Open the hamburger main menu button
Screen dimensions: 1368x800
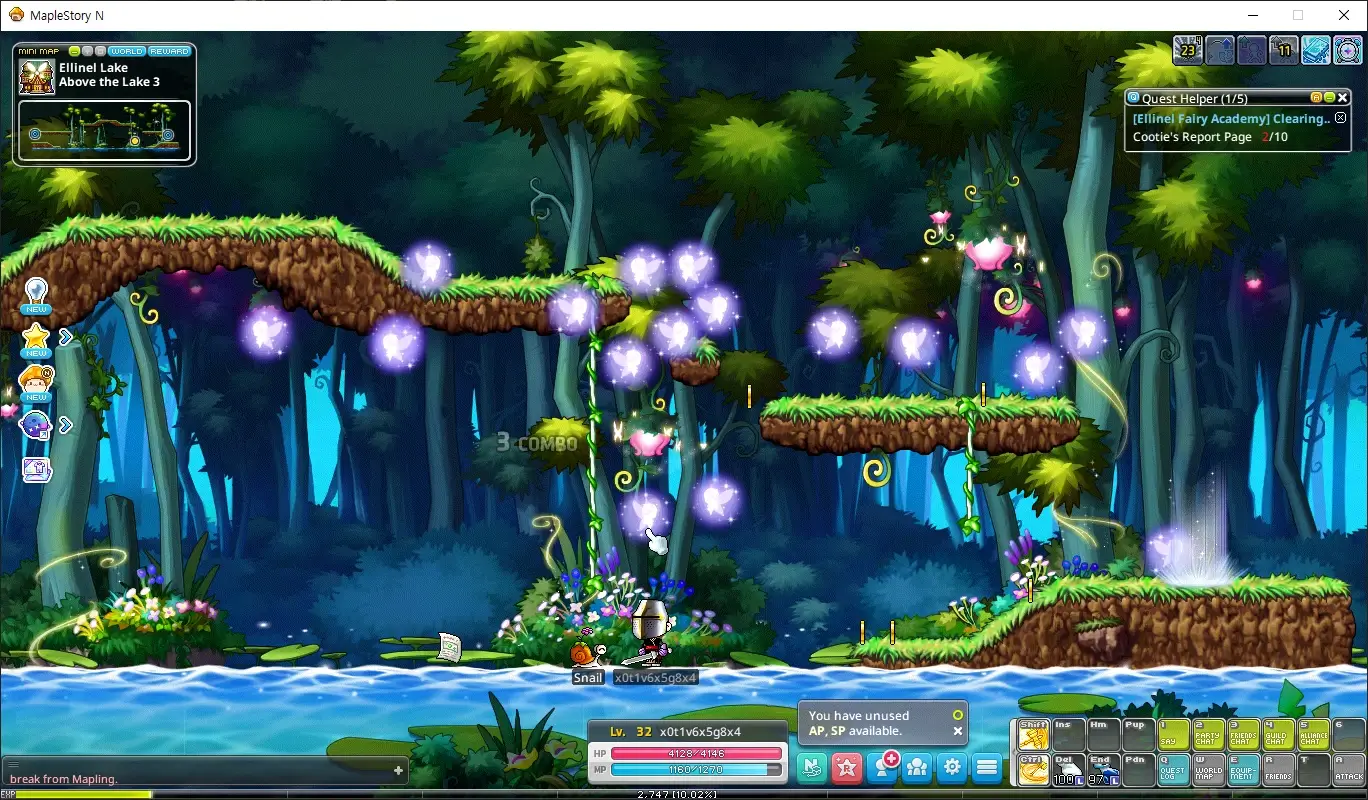pyautogui.click(x=987, y=767)
